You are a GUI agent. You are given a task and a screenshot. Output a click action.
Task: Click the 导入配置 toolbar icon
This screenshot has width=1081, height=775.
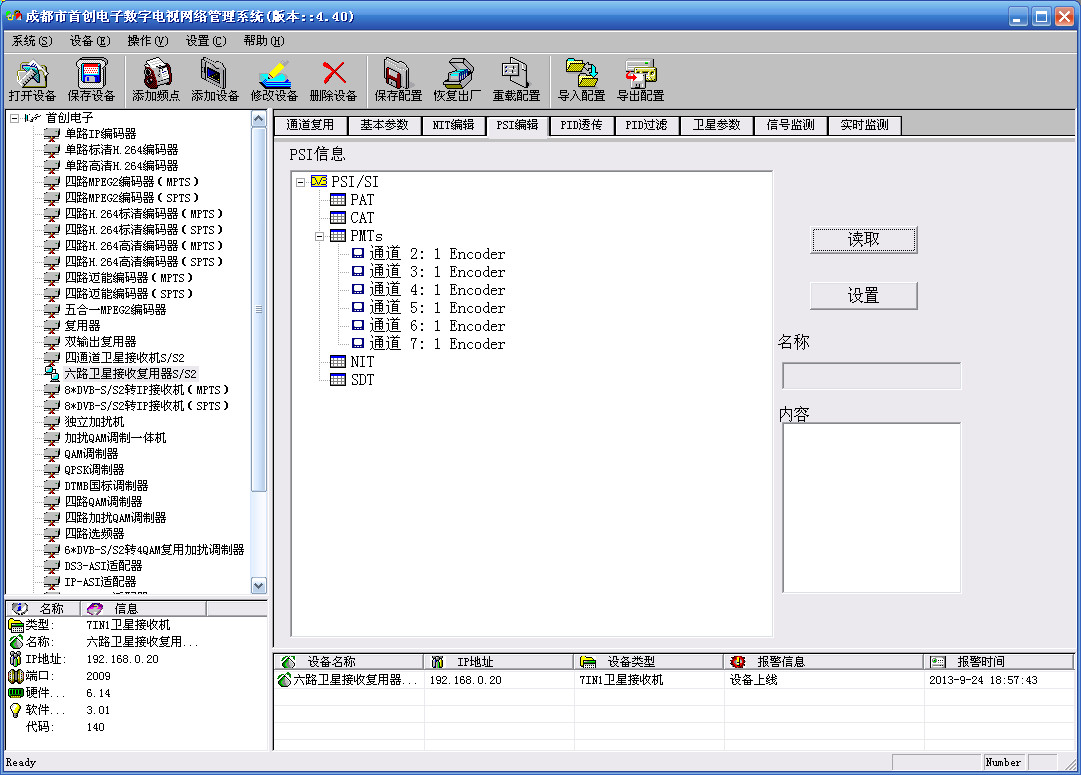582,81
